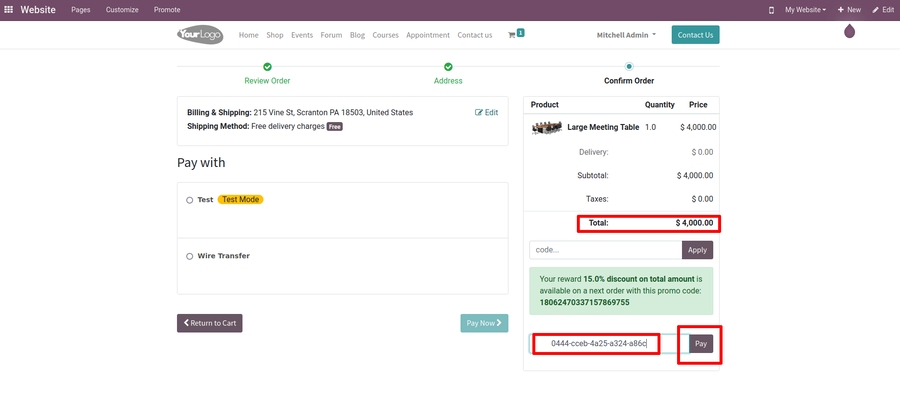The width and height of the screenshot is (900, 395).
Task: Visit the Blog page
Action: tap(357, 35)
